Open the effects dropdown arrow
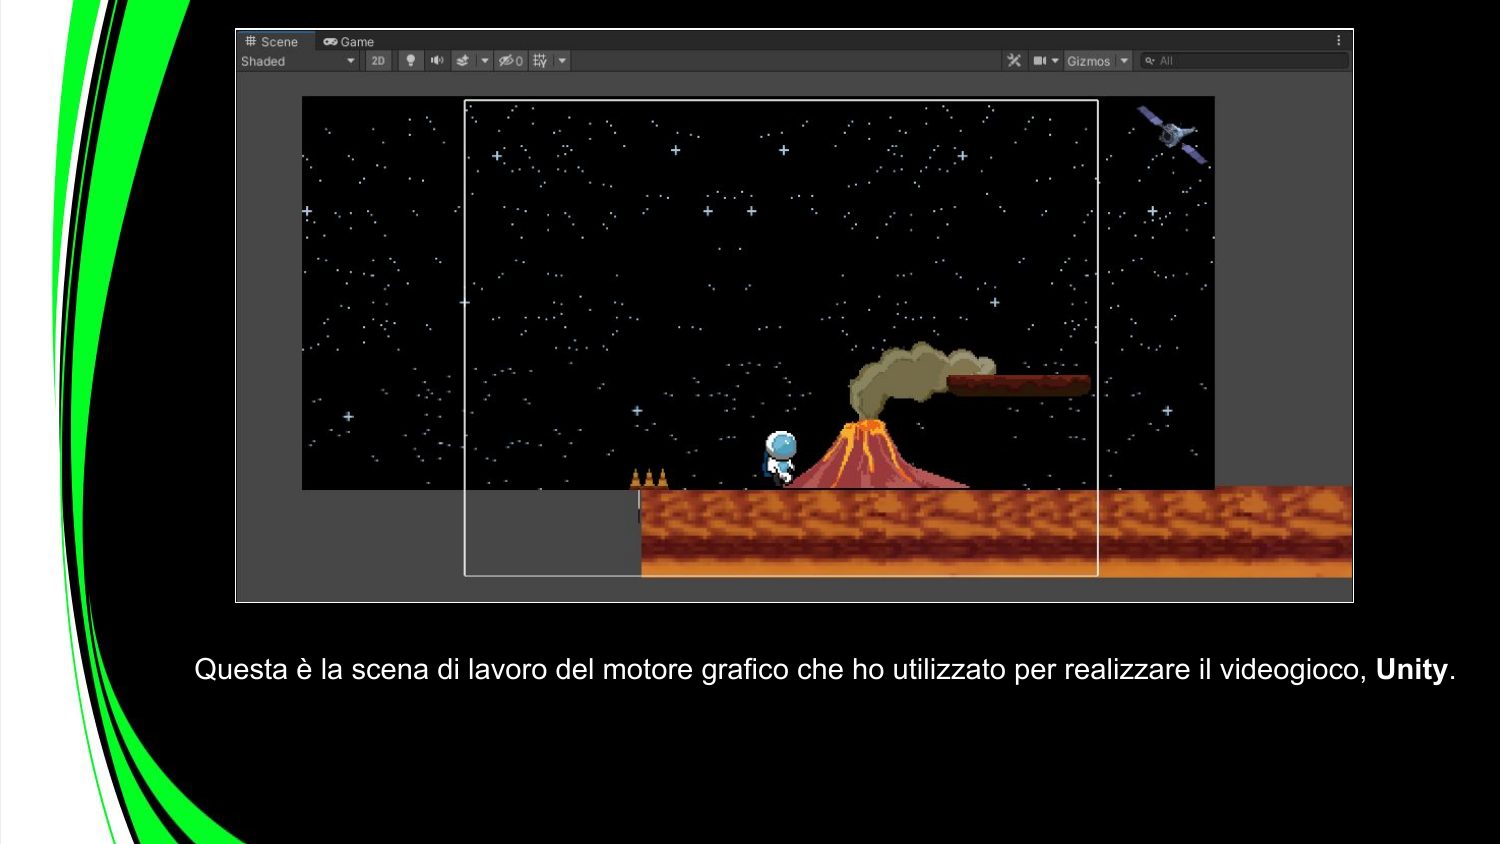Viewport: 1500px width, 844px height. coord(485,61)
